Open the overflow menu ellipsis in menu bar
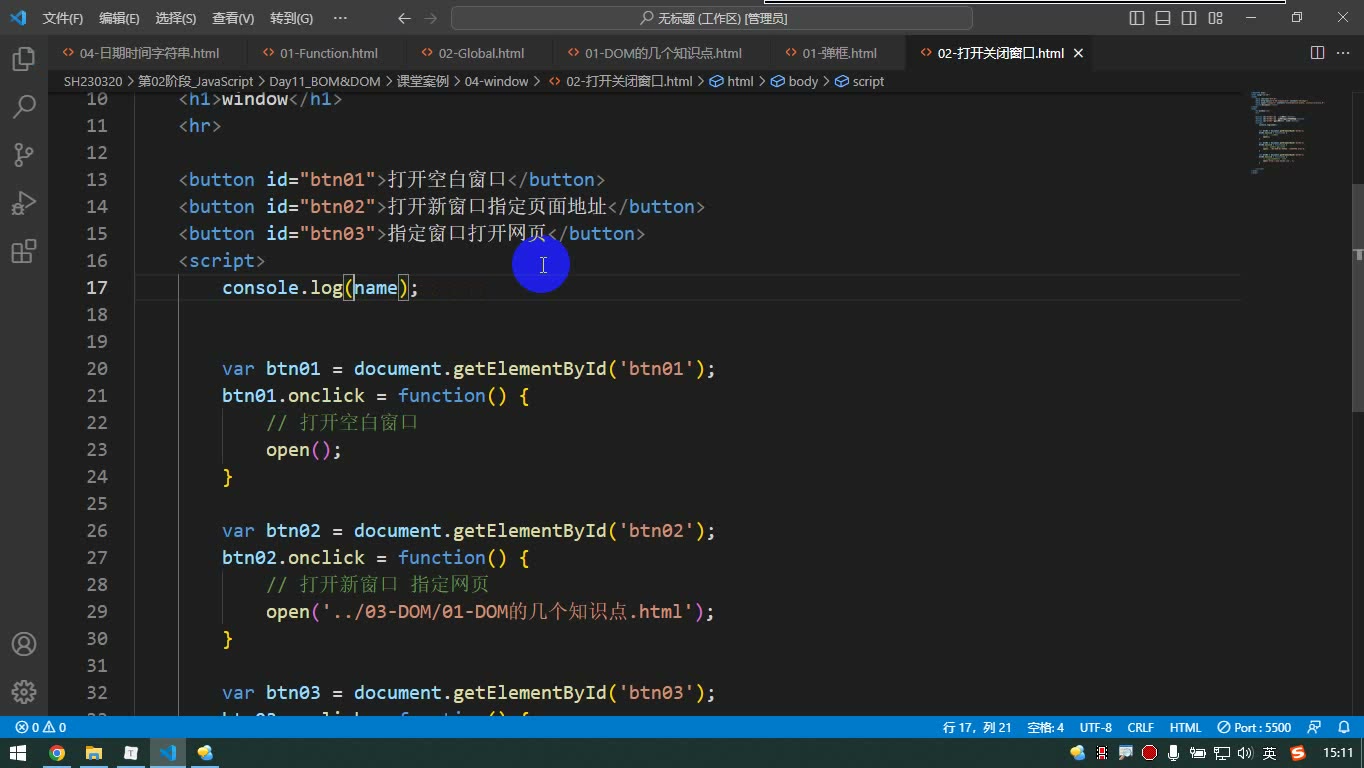This screenshot has width=1364, height=768. [x=340, y=18]
